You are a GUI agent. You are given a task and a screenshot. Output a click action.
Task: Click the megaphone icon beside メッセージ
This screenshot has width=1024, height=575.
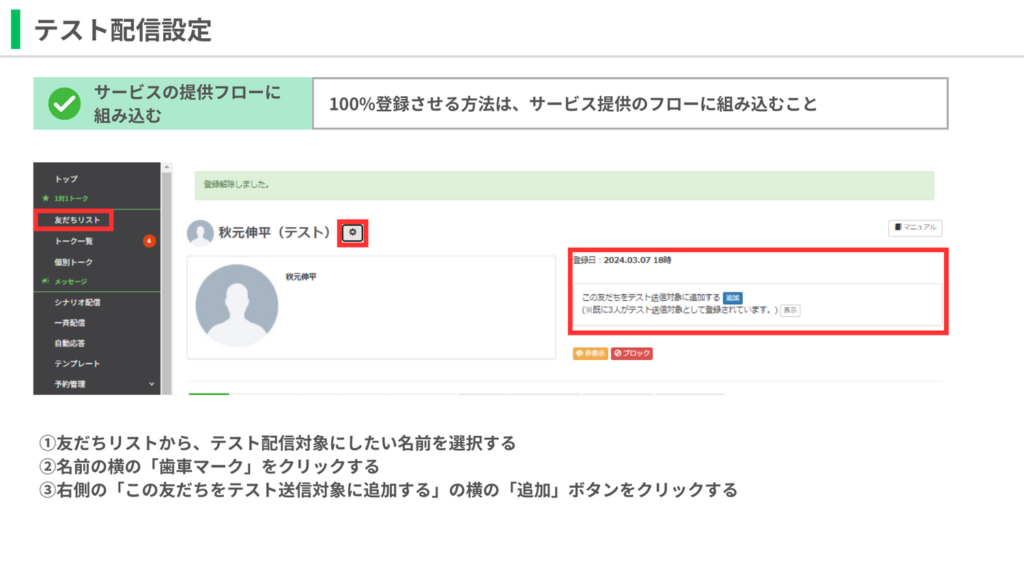coord(46,281)
